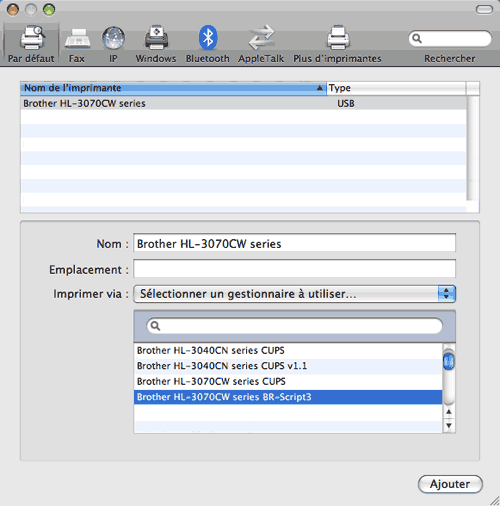Click the toolbar search magnifier icon
Screen dimensions: 500x506
[x=417, y=39]
